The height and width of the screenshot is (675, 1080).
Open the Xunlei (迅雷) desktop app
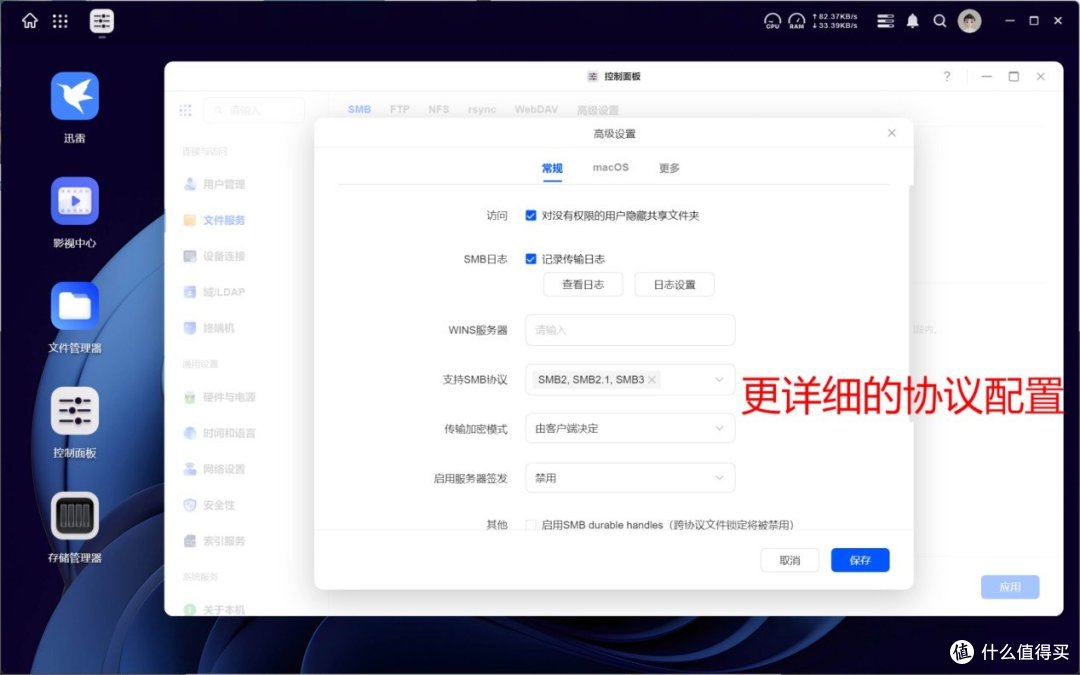[x=74, y=96]
